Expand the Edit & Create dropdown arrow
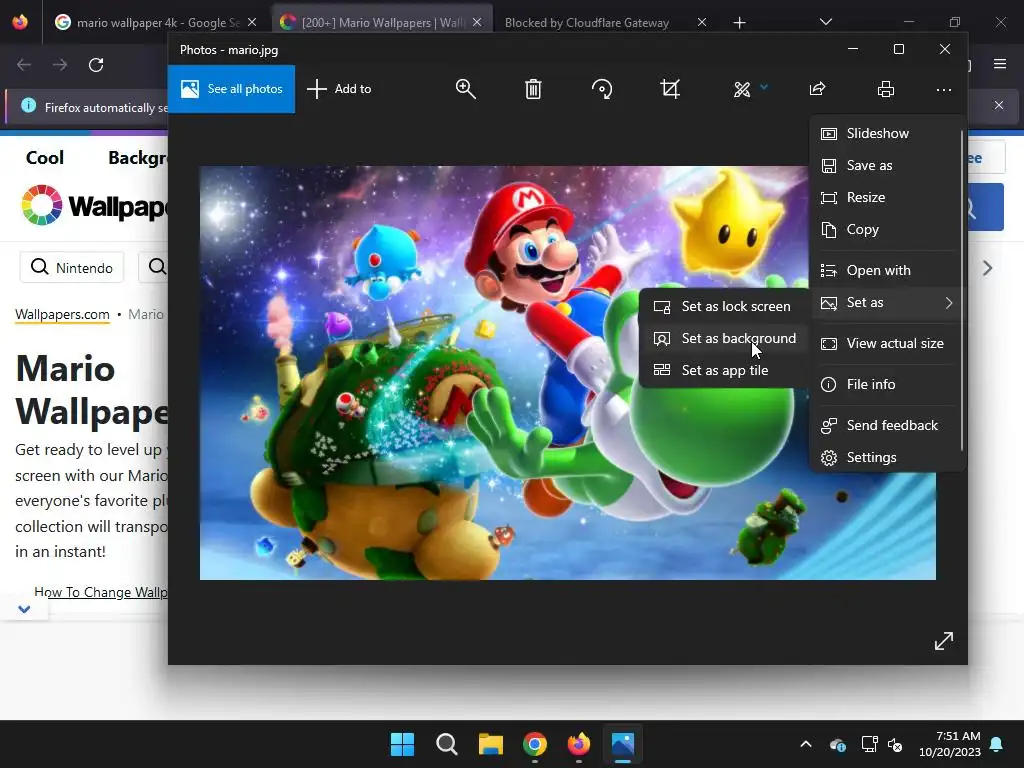Viewport: 1024px width, 768px height. tap(763, 87)
